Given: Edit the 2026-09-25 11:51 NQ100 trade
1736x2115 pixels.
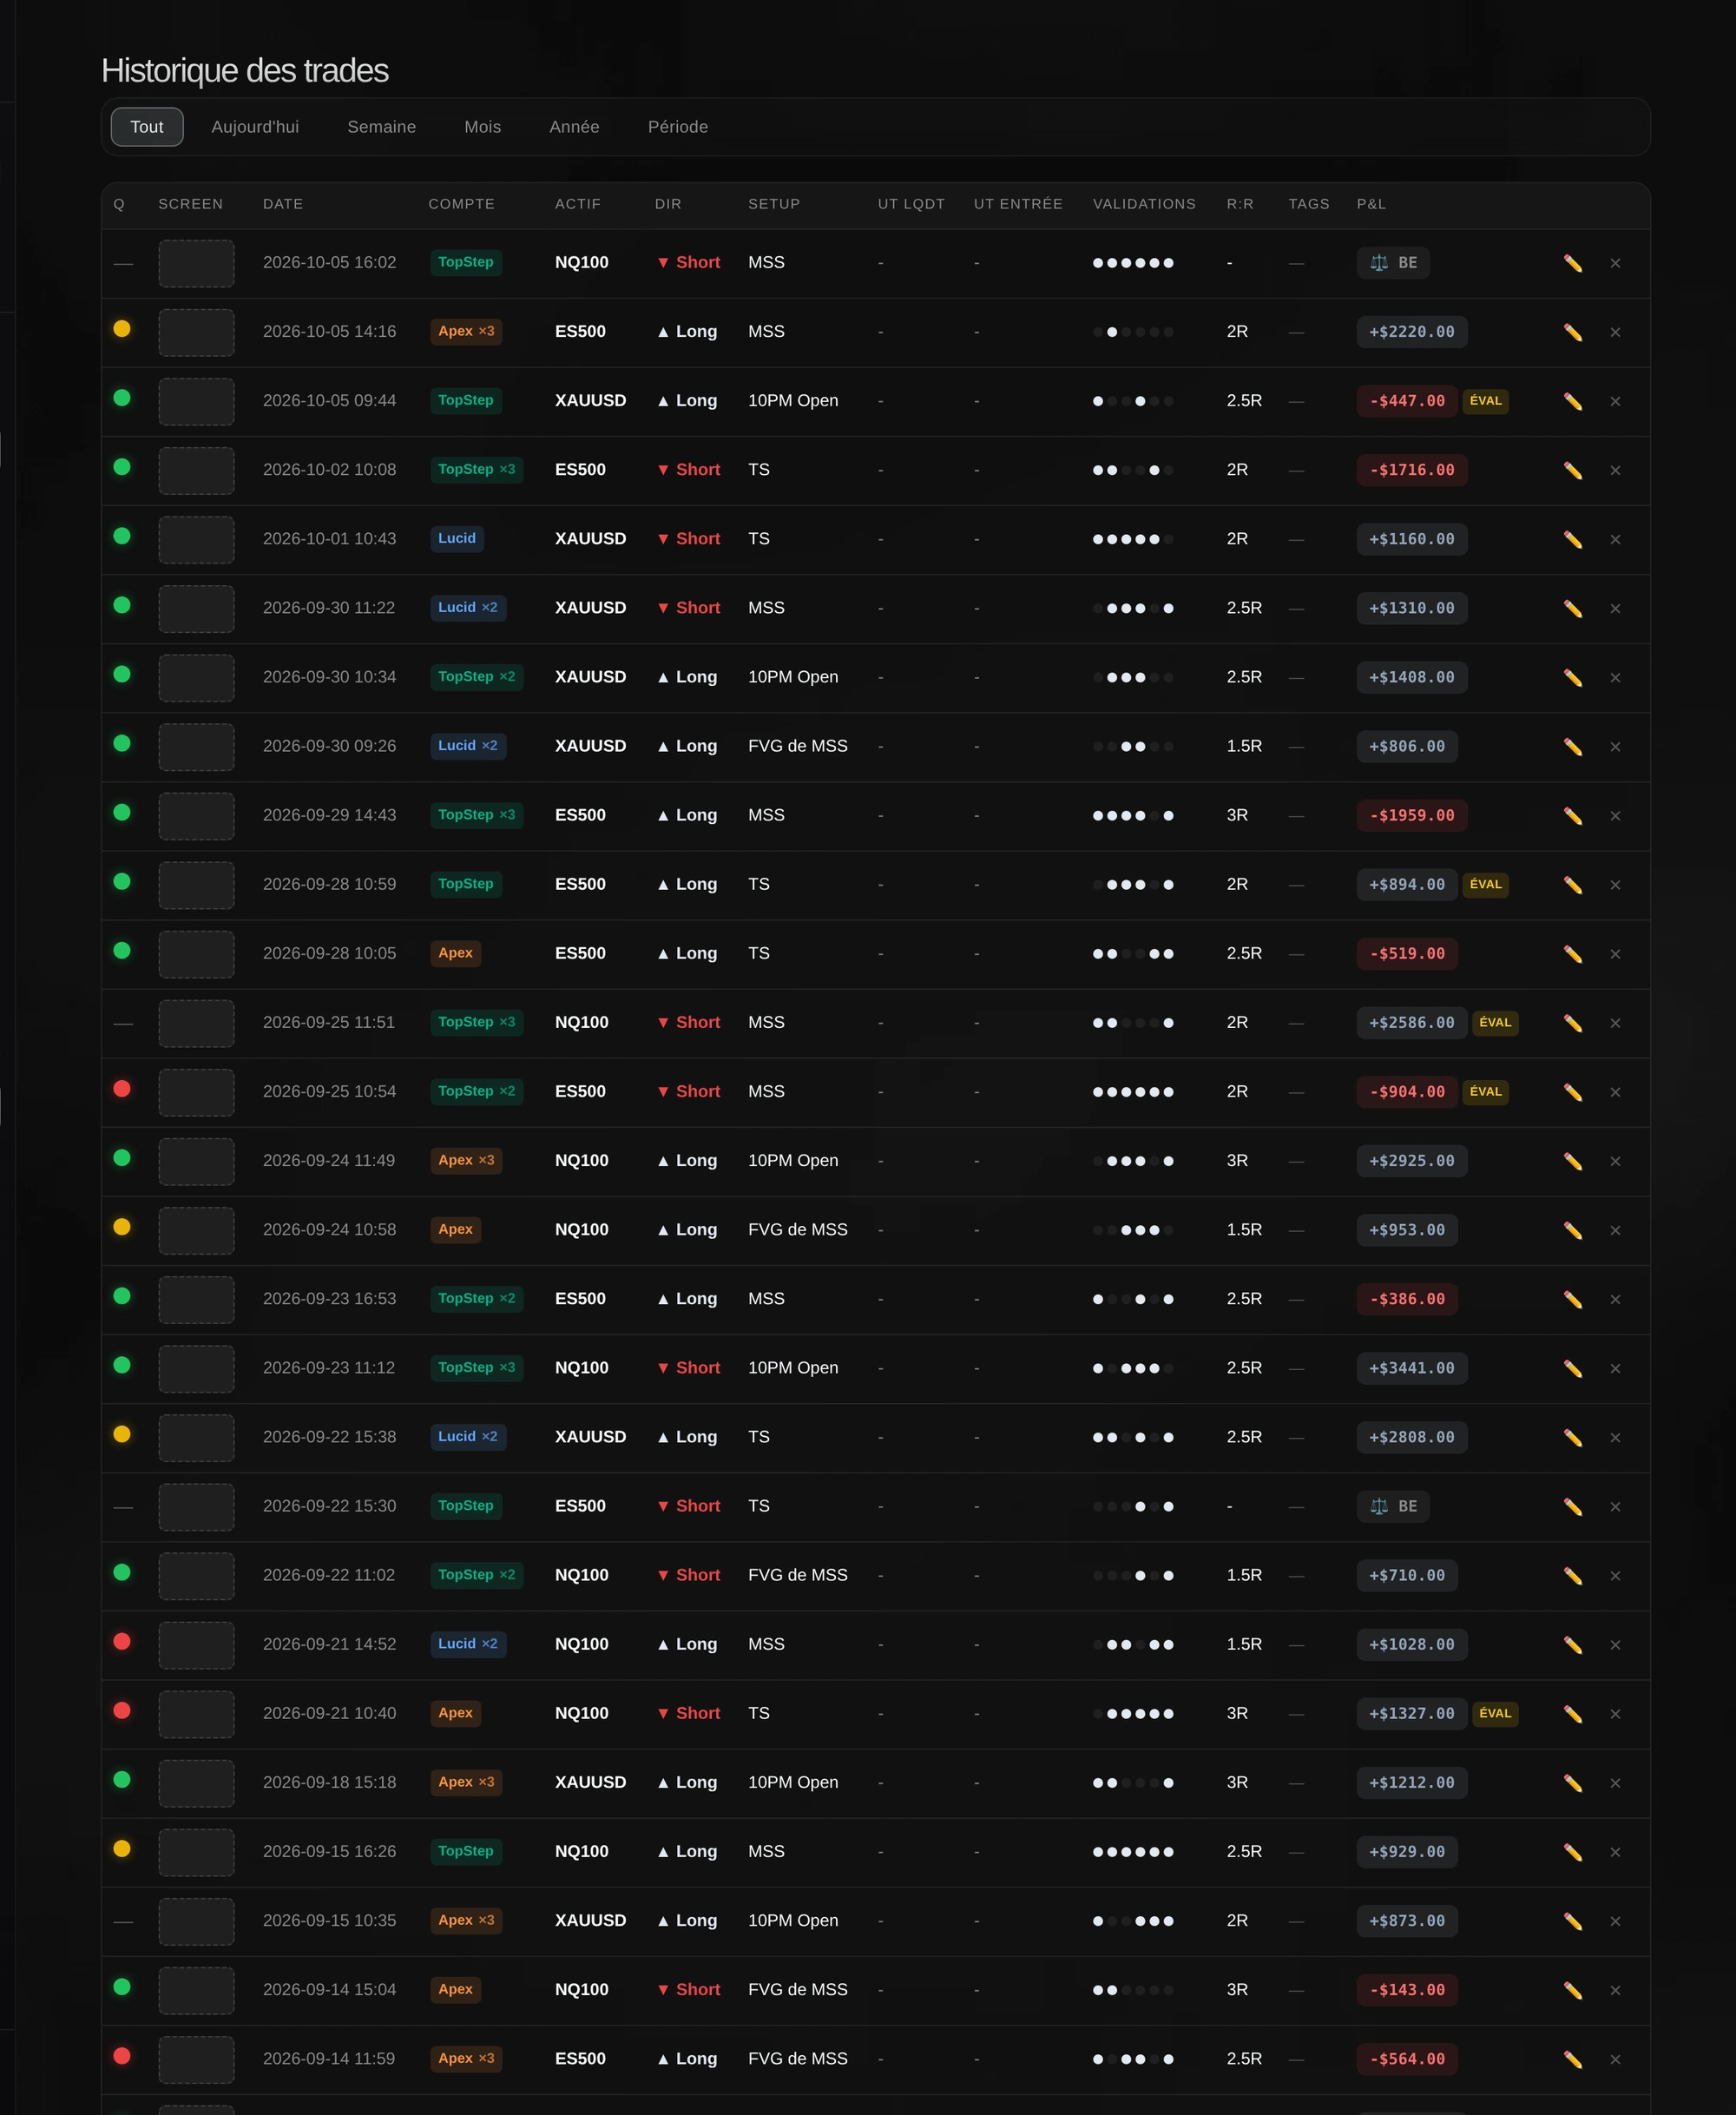Looking at the screenshot, I should pos(1572,1022).
